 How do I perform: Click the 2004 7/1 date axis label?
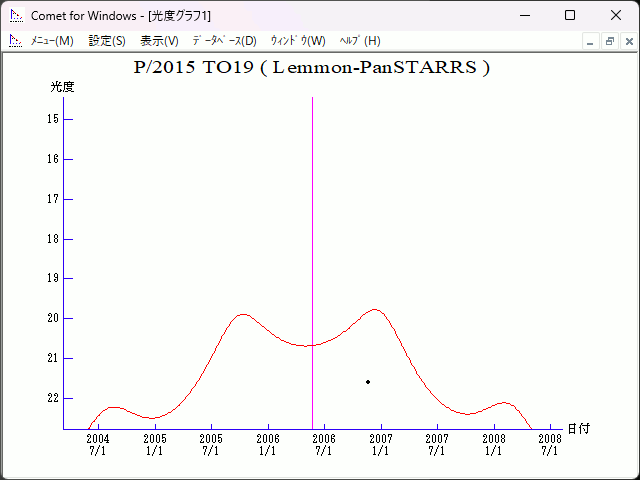point(98,444)
